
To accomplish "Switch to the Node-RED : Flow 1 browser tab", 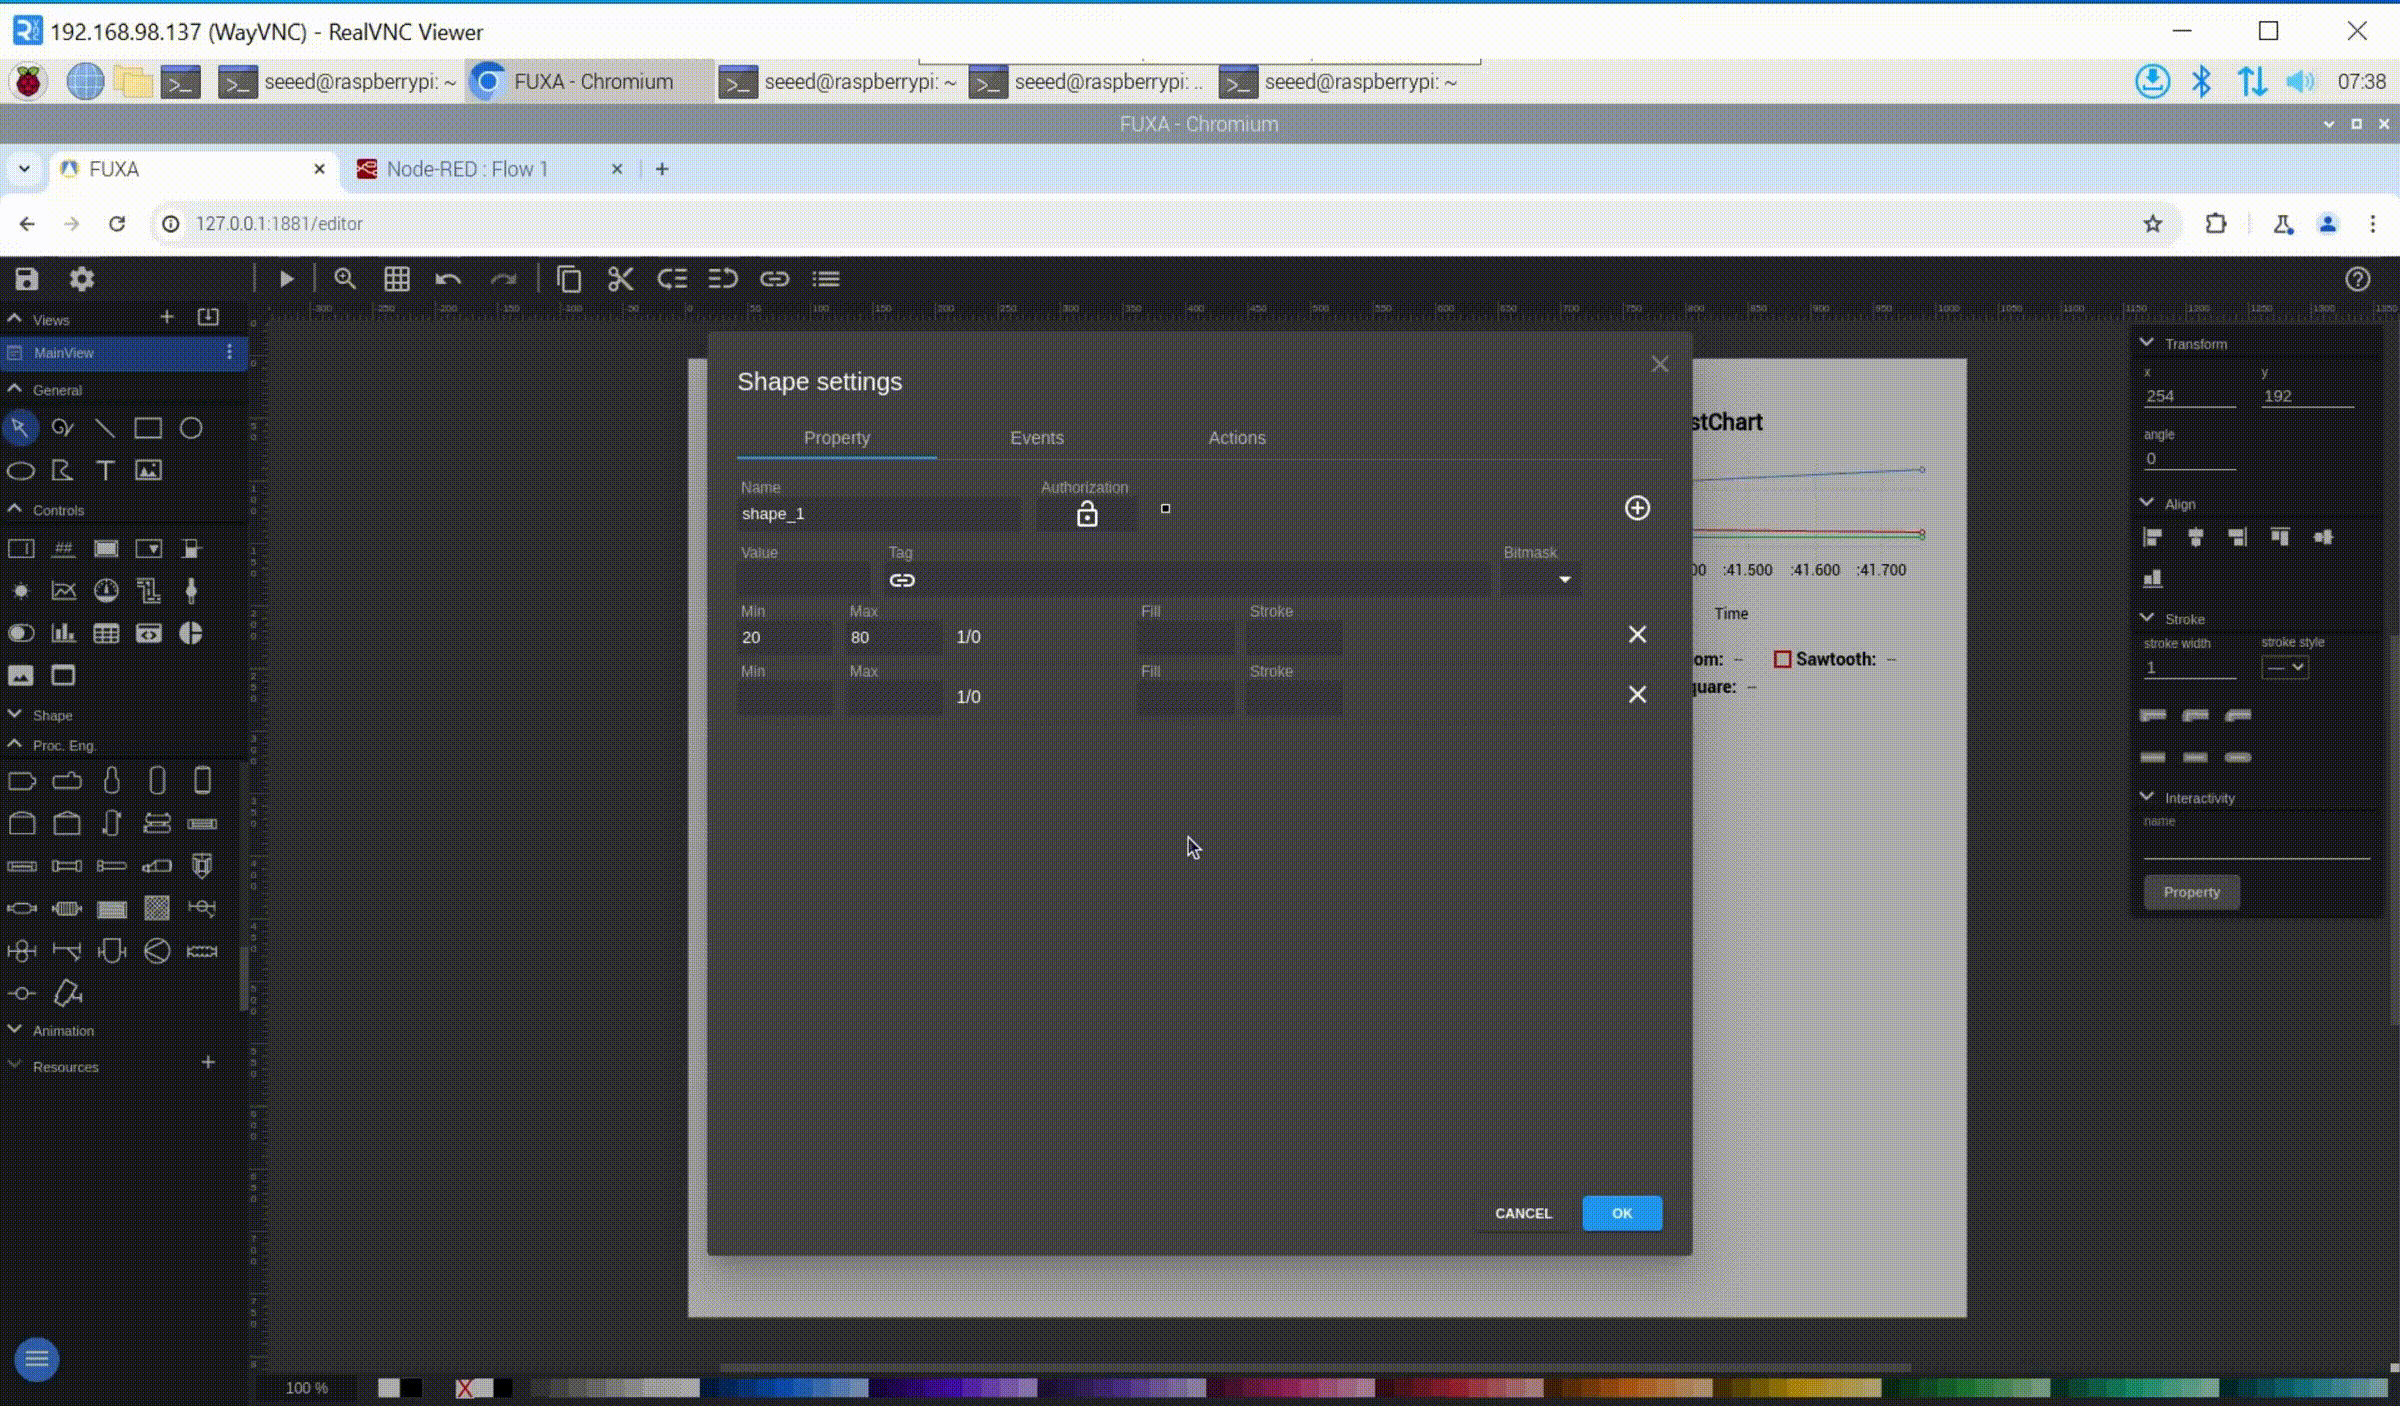I will tap(465, 169).
